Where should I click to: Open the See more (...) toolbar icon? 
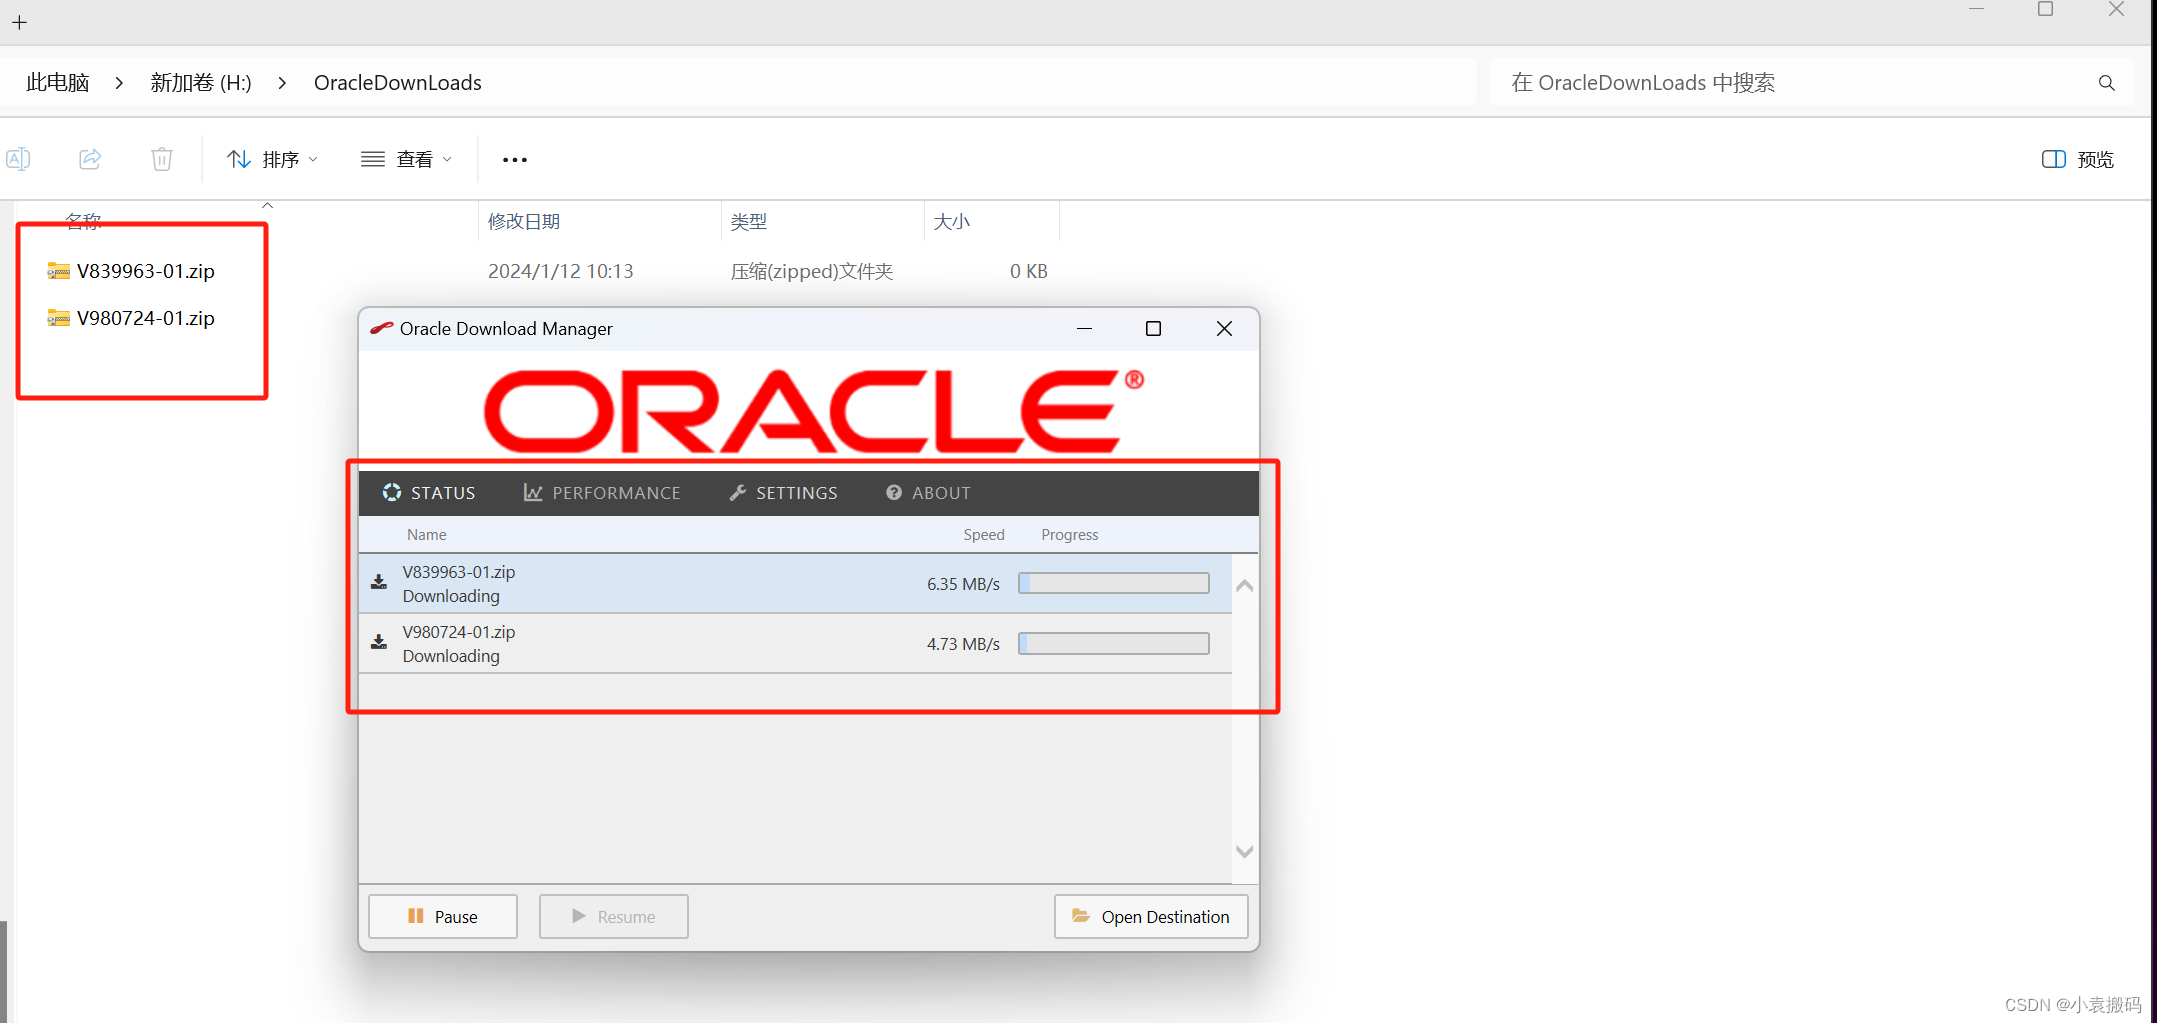click(514, 159)
